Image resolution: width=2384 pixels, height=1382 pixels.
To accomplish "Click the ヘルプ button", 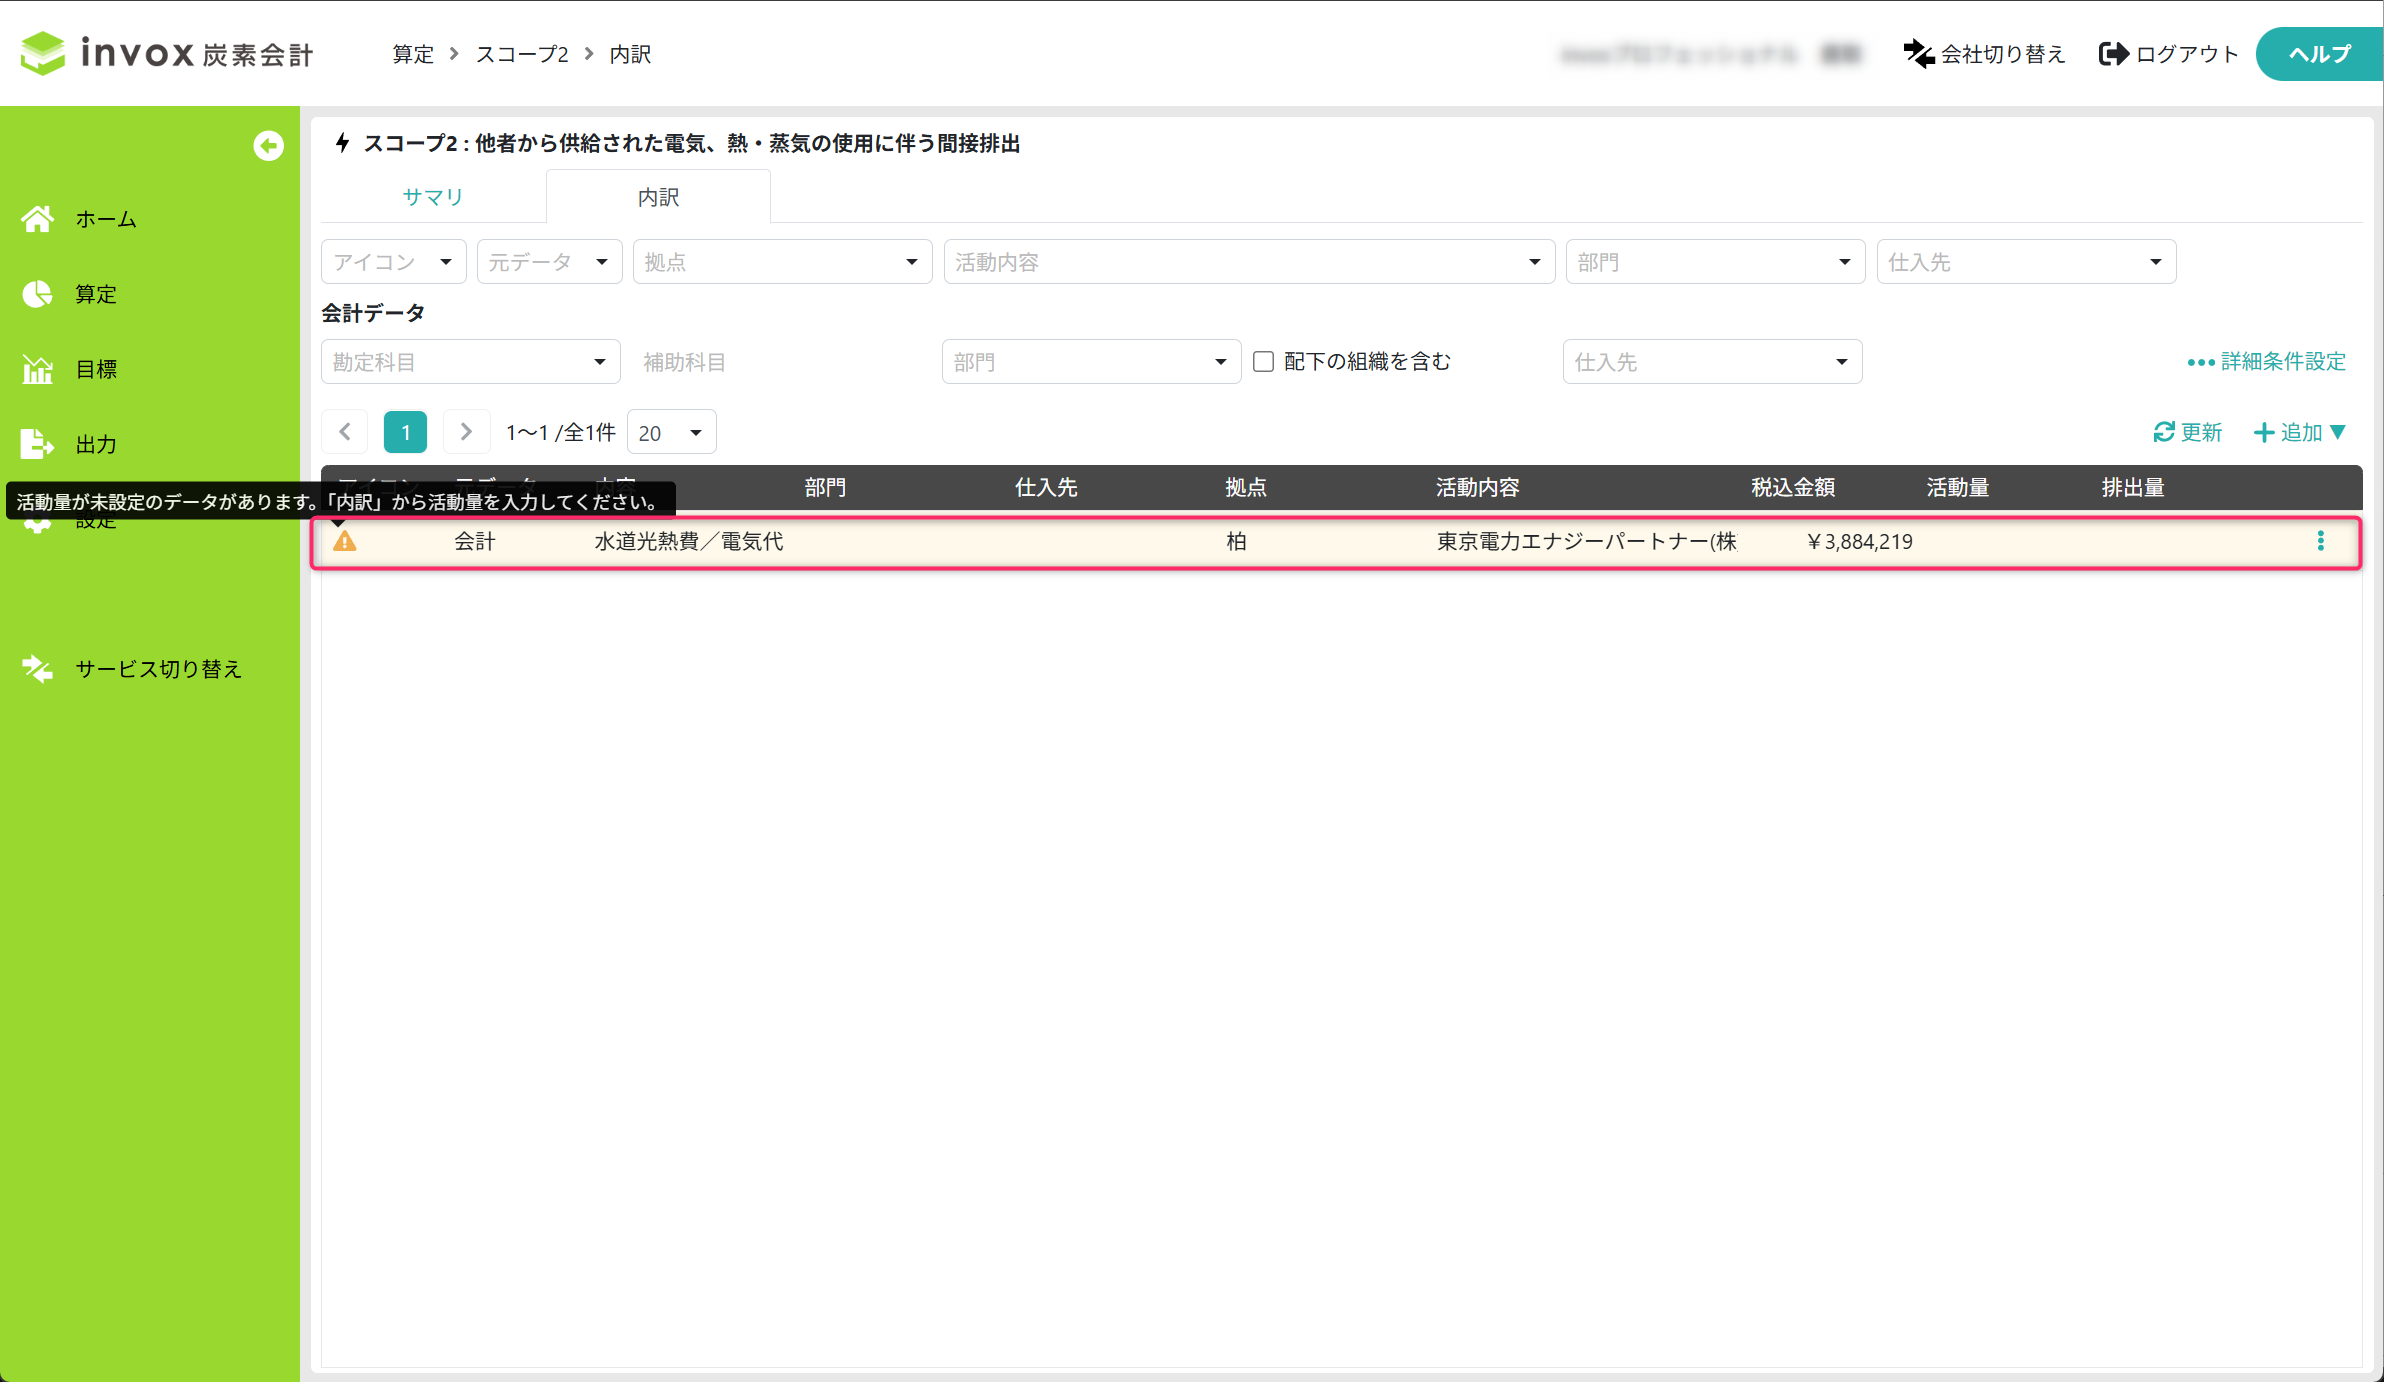I will 2318,54.
